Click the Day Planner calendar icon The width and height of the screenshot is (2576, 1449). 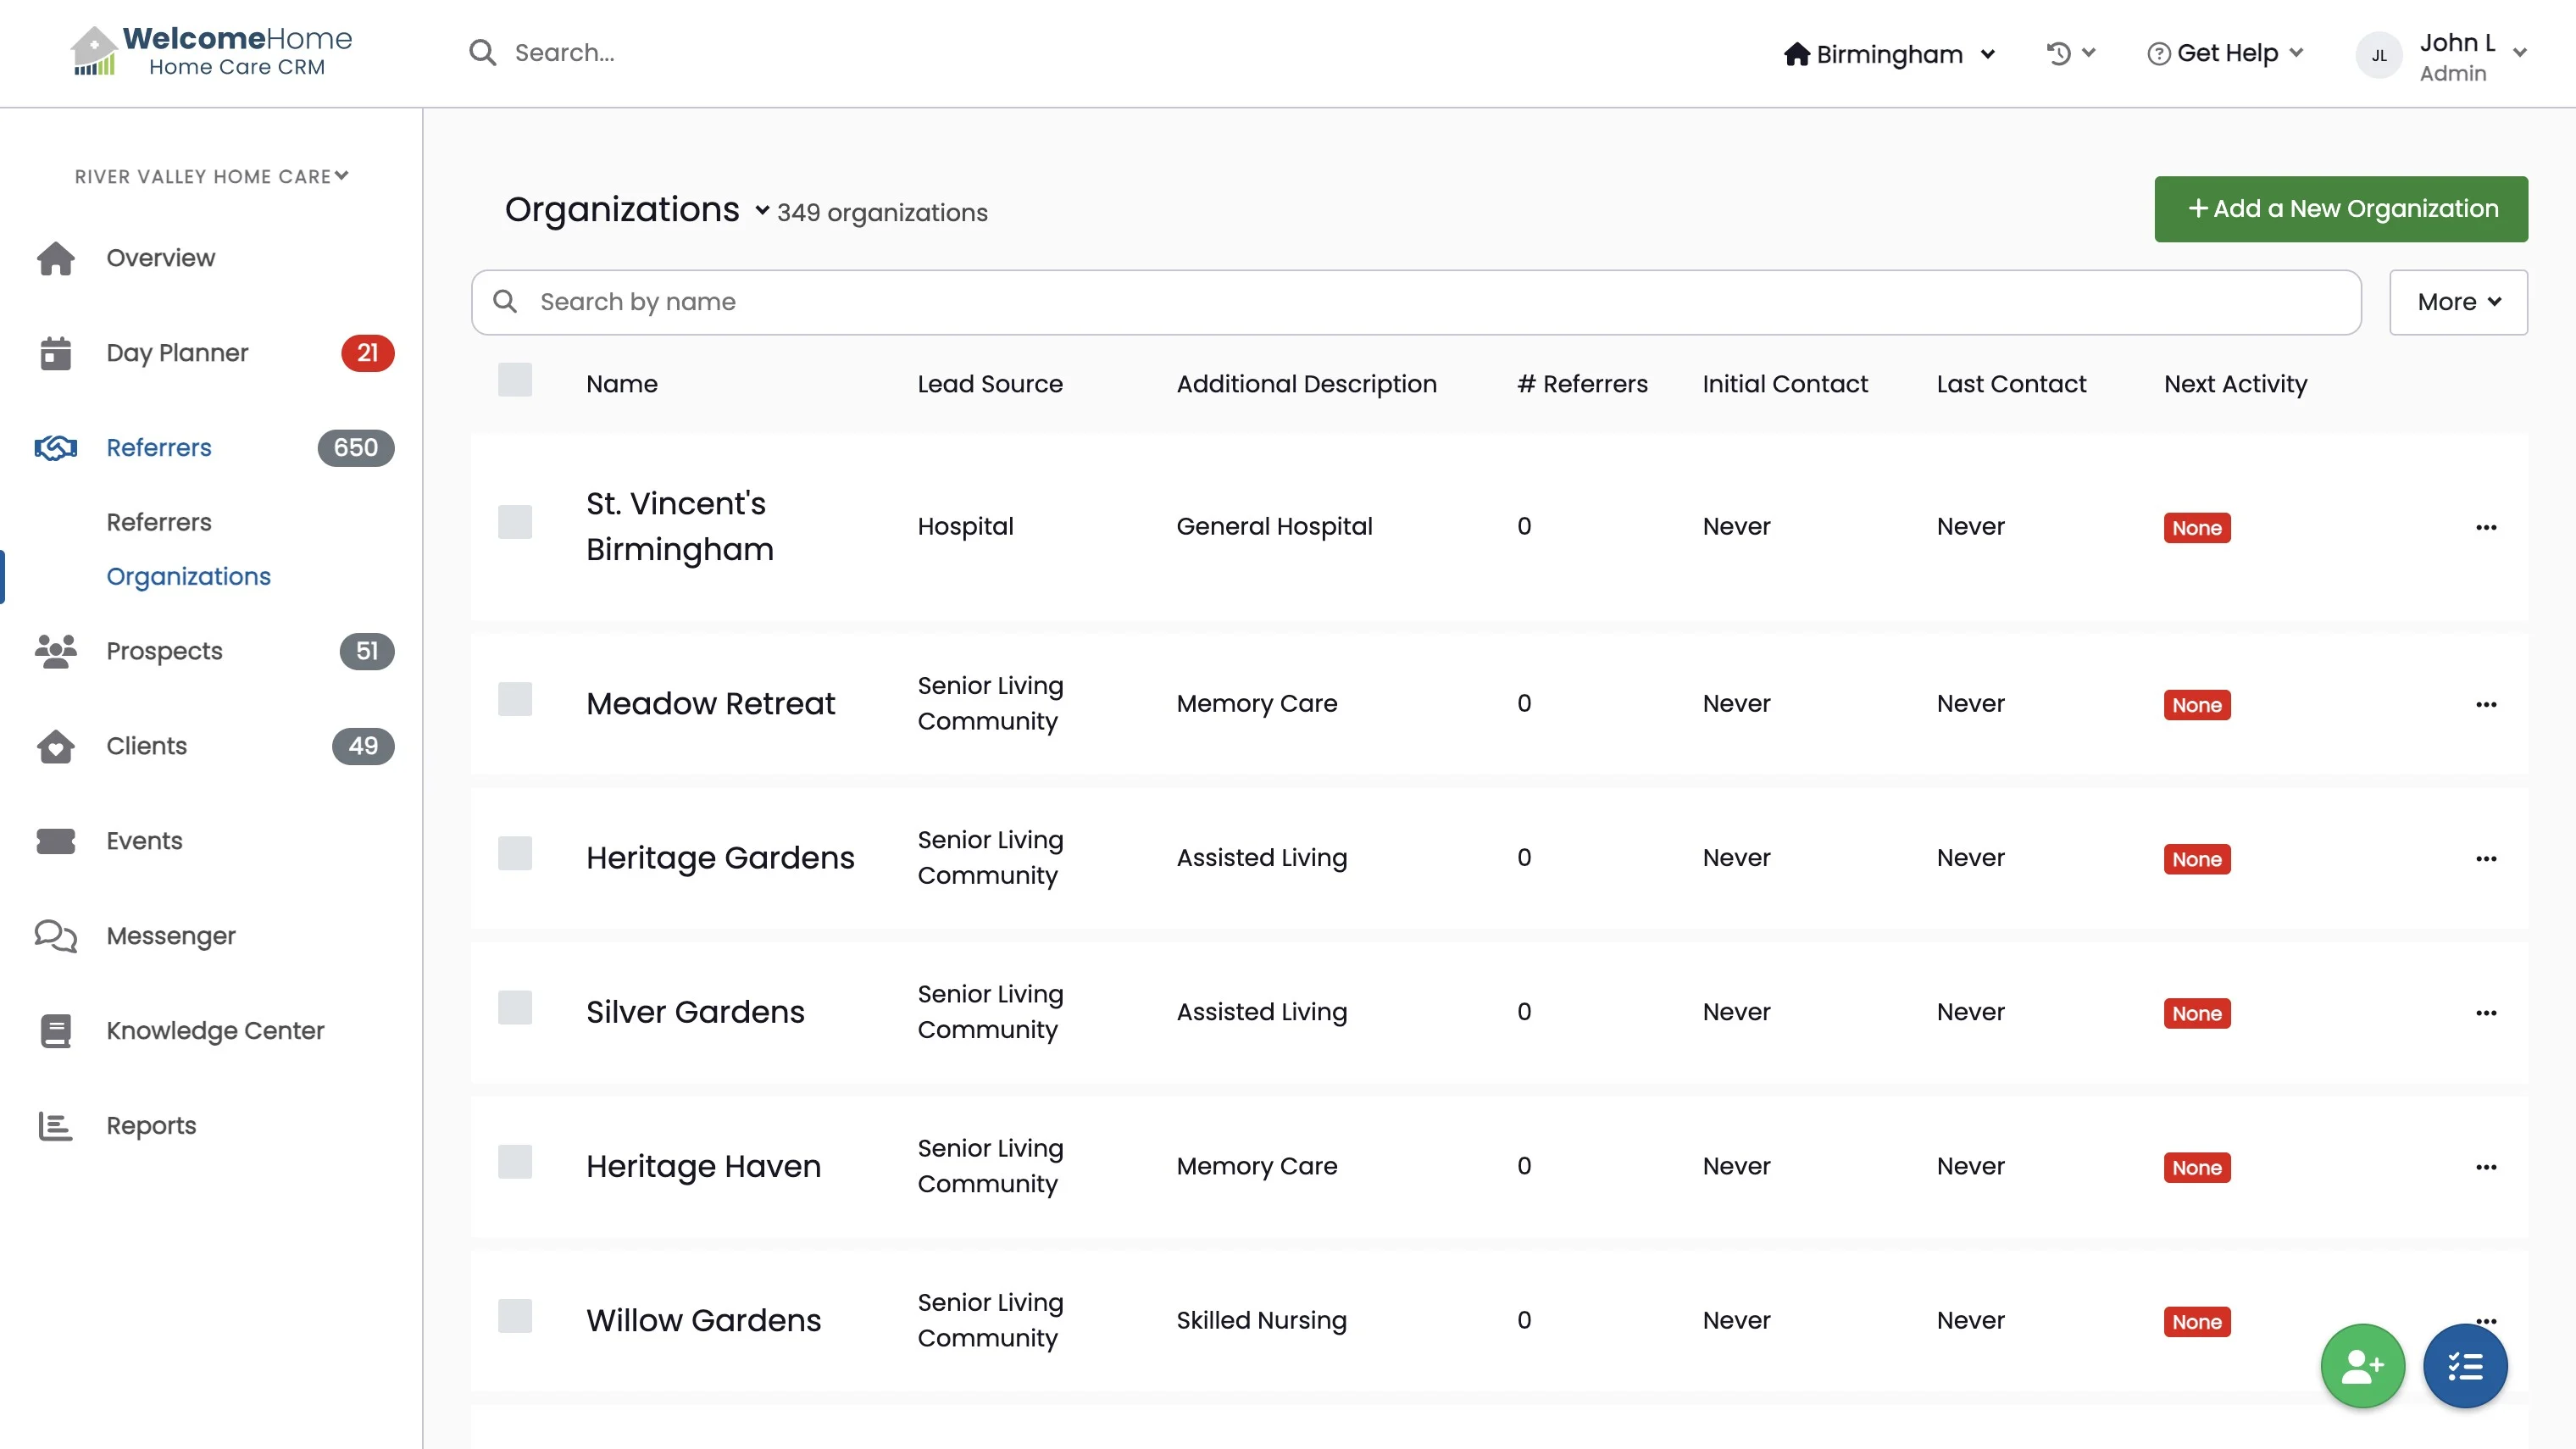[56, 353]
